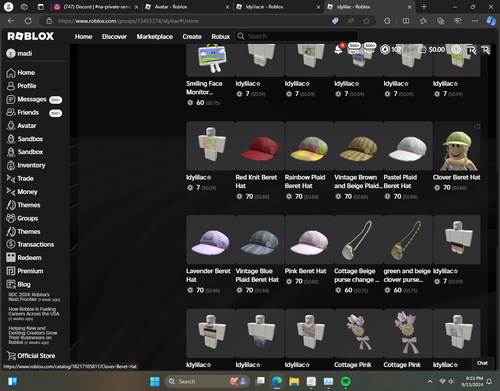Image resolution: width=500 pixels, height=391 pixels.
Task: Add this page to favorites star
Action: point(366,21)
